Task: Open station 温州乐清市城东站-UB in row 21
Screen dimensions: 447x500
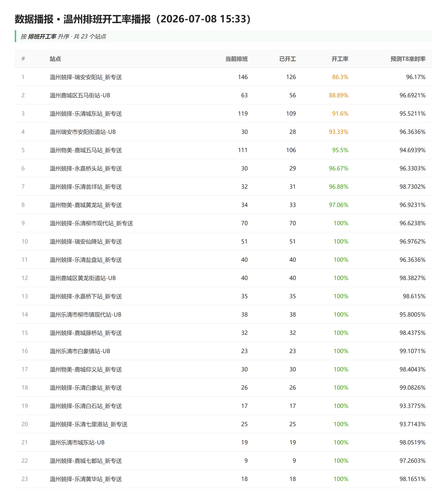Action: coord(77,442)
